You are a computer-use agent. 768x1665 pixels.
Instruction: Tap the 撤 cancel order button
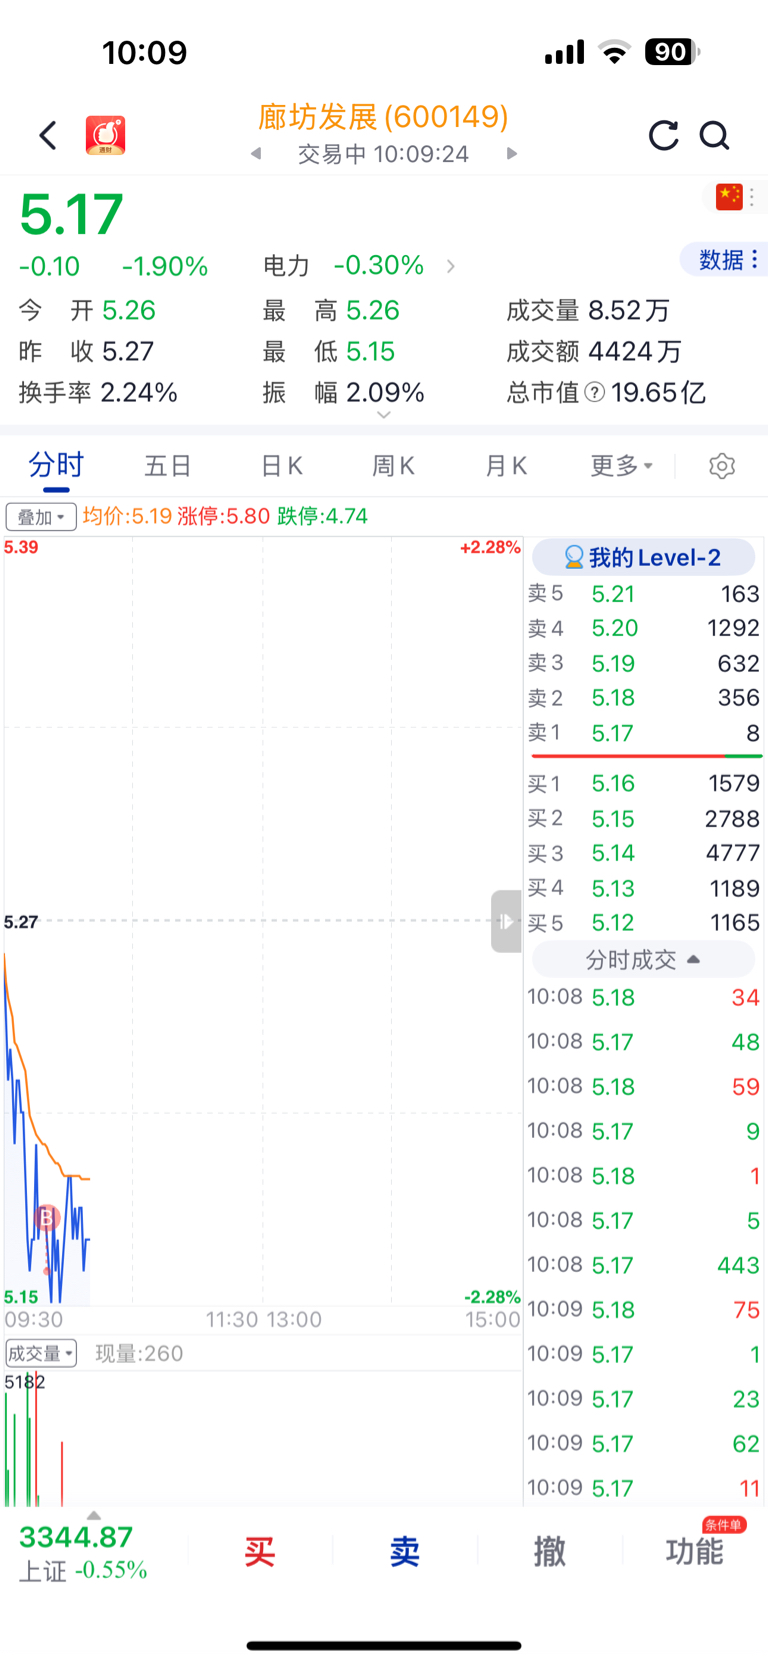point(549,1552)
